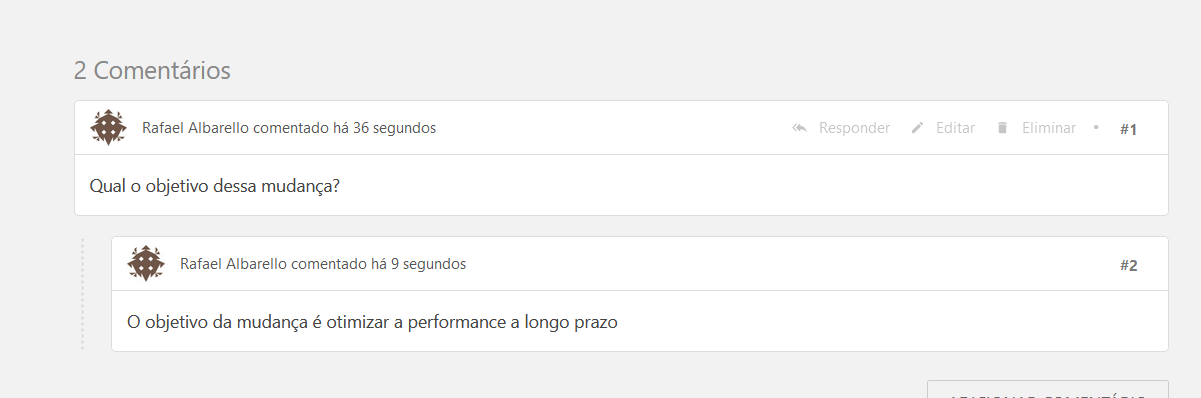Click the trash can delete icon
1201x398 pixels.
tap(1001, 128)
